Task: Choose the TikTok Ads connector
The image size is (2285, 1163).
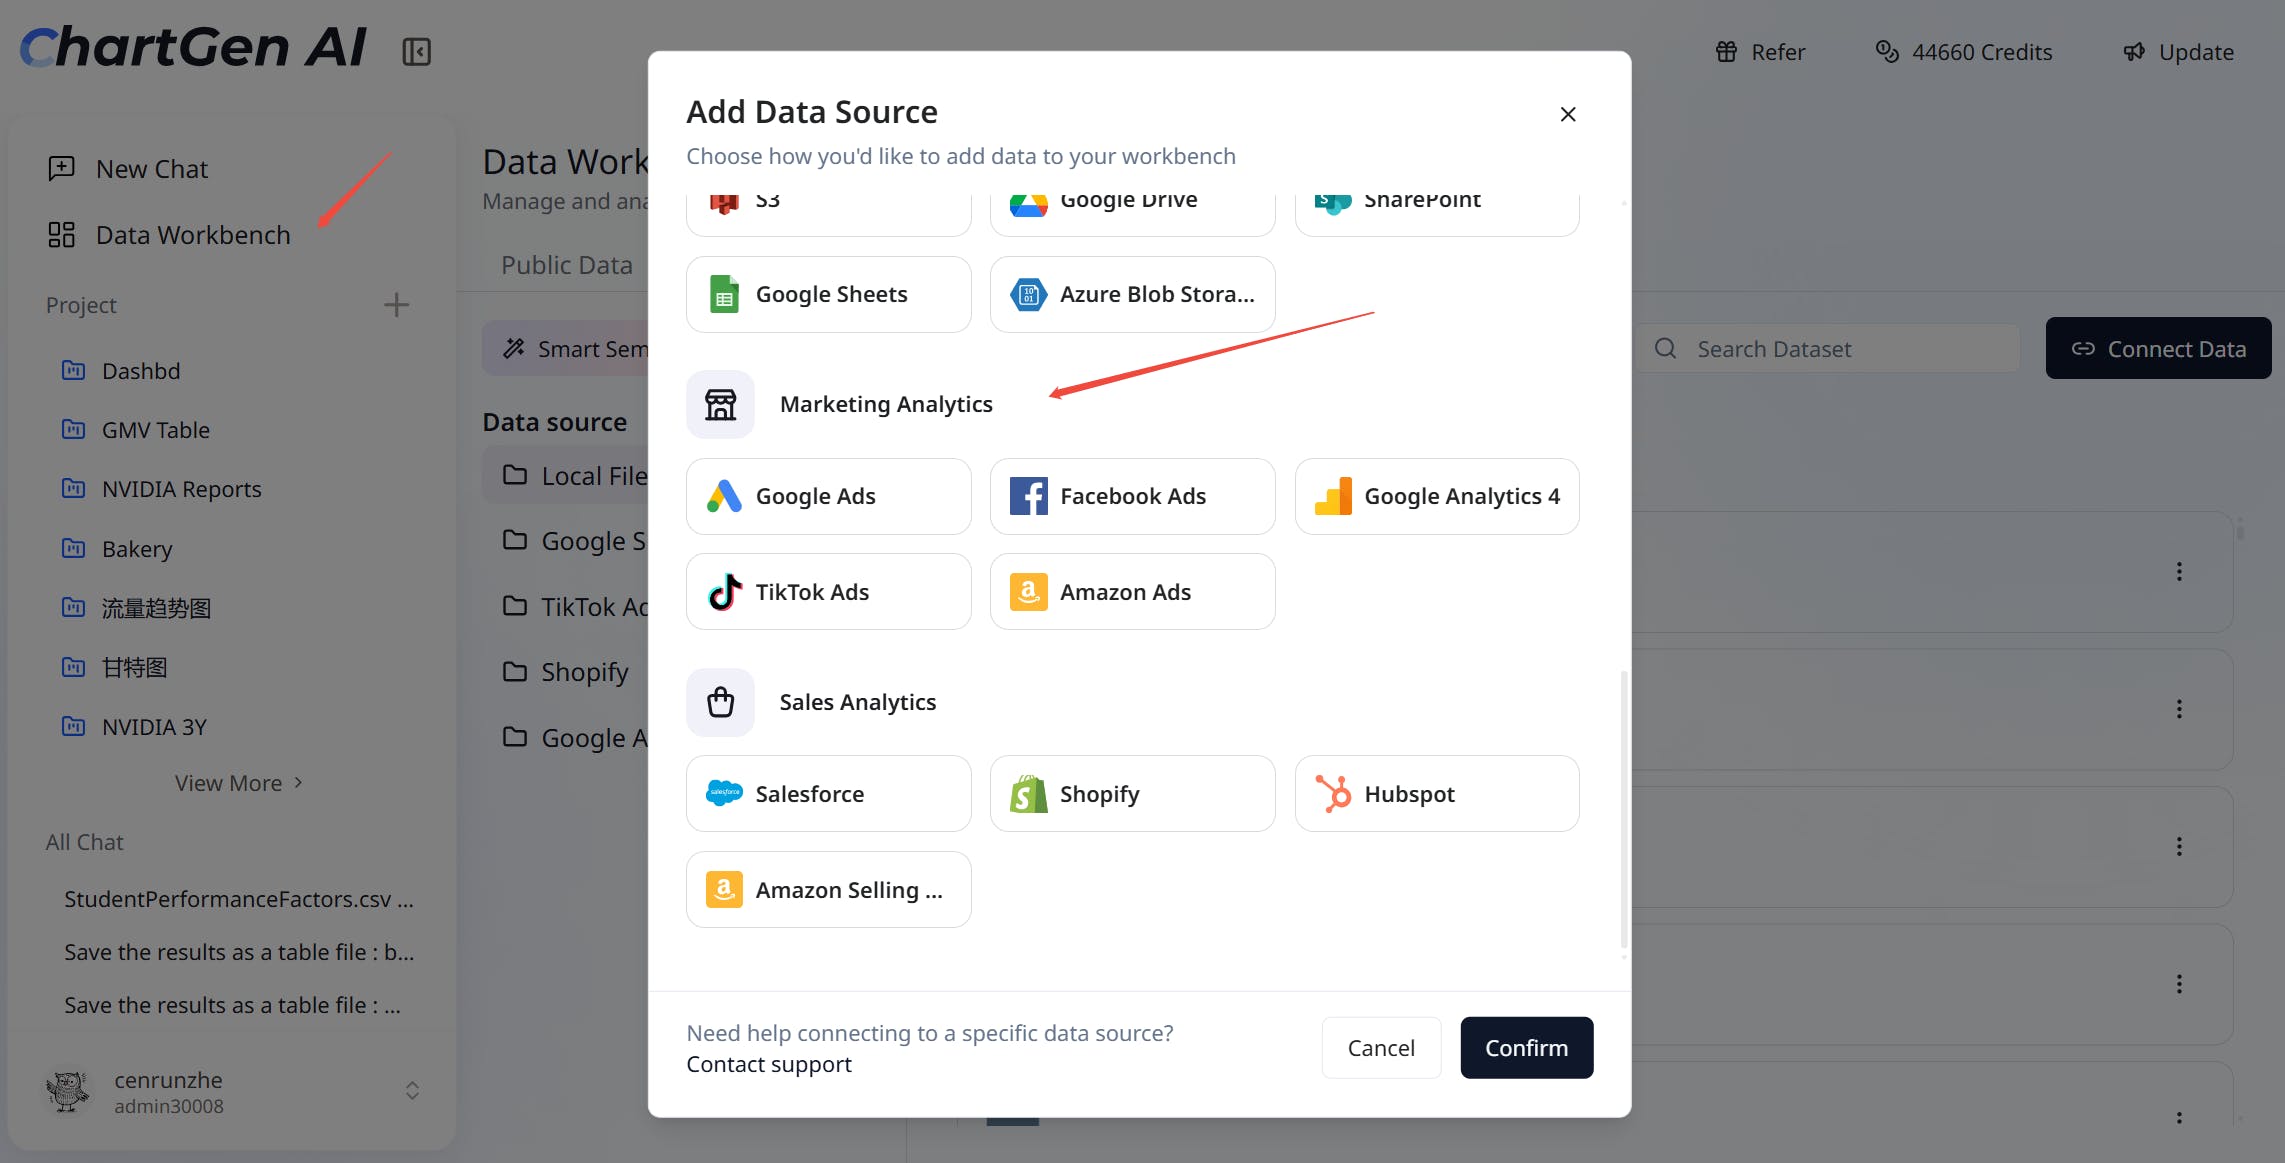Action: [828, 592]
